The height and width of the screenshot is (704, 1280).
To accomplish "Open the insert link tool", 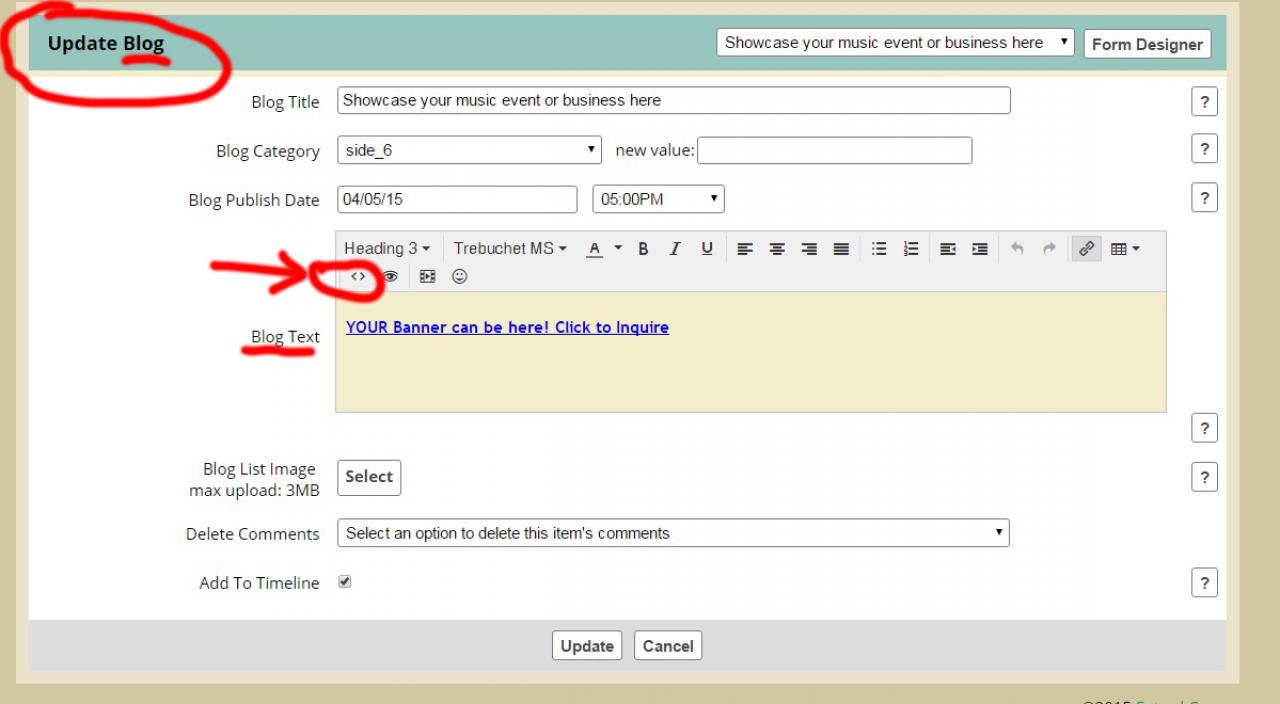I will [x=1086, y=249].
